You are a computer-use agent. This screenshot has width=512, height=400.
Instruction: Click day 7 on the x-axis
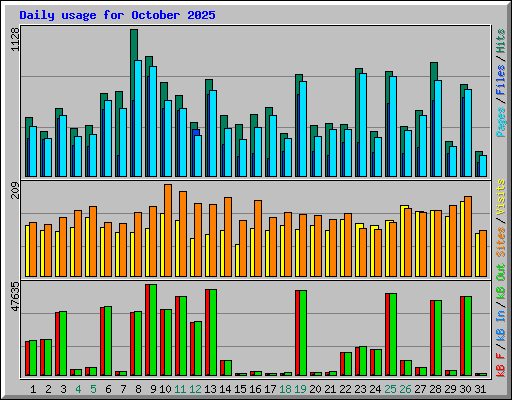coord(123,389)
